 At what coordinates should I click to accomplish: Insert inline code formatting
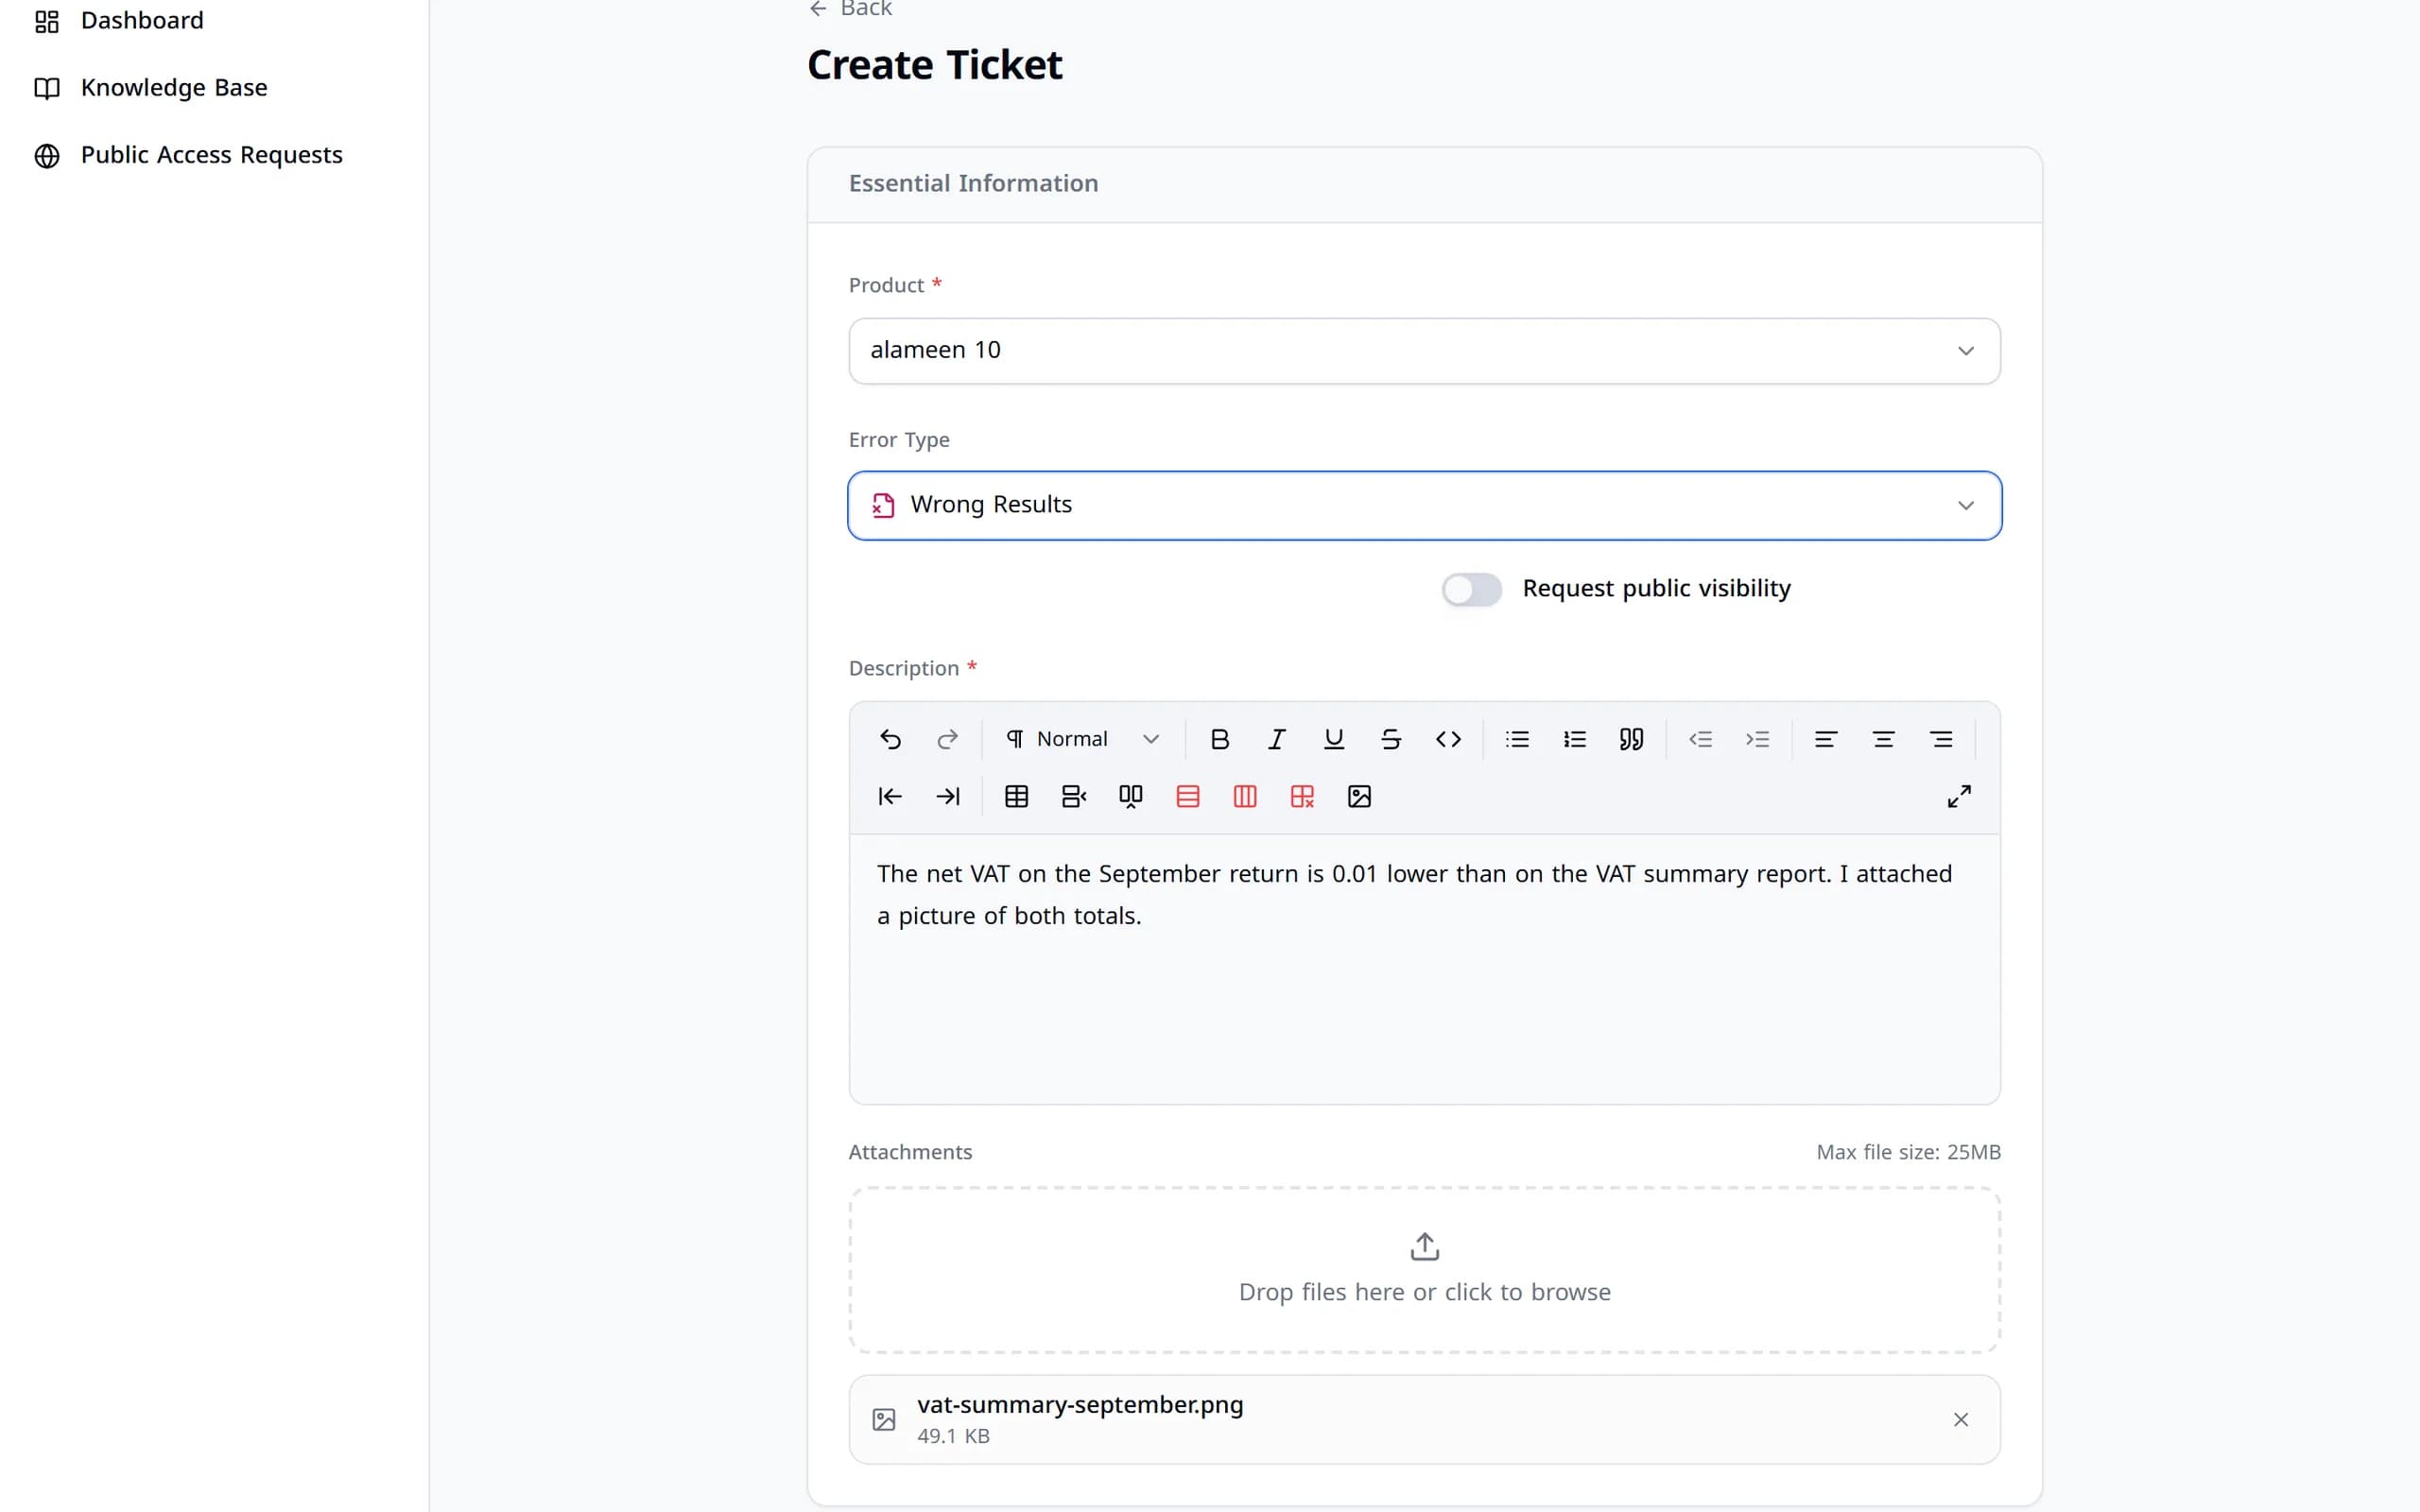pyautogui.click(x=1448, y=739)
